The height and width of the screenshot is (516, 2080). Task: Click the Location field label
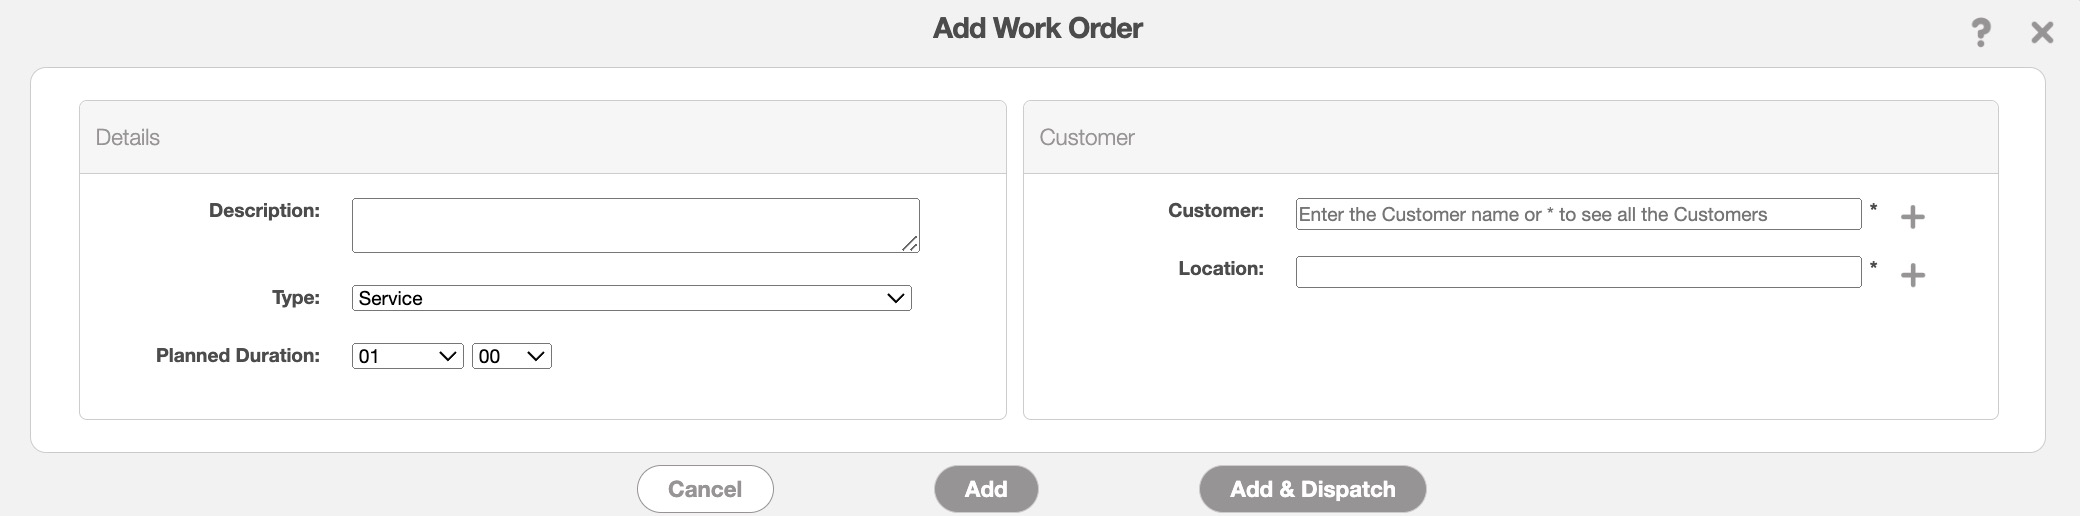[x=1221, y=269]
